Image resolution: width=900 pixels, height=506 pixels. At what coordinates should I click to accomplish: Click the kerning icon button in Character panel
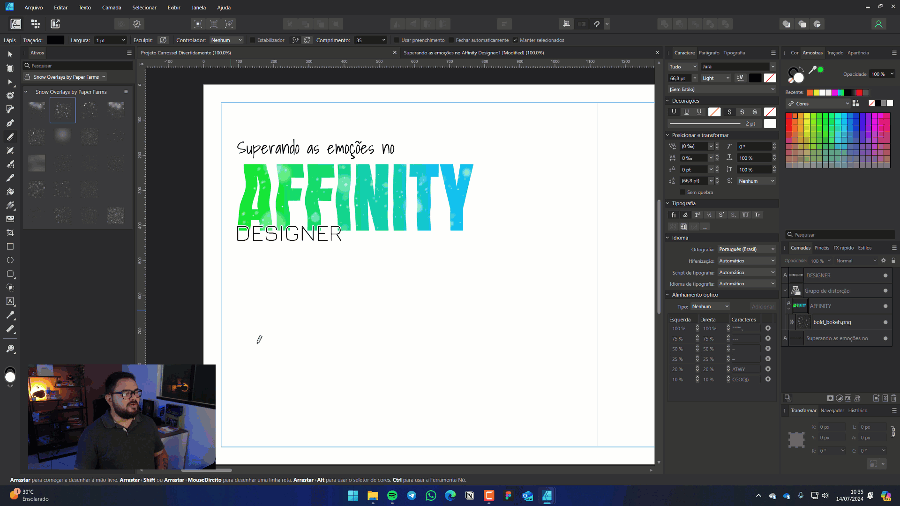tap(740, 78)
